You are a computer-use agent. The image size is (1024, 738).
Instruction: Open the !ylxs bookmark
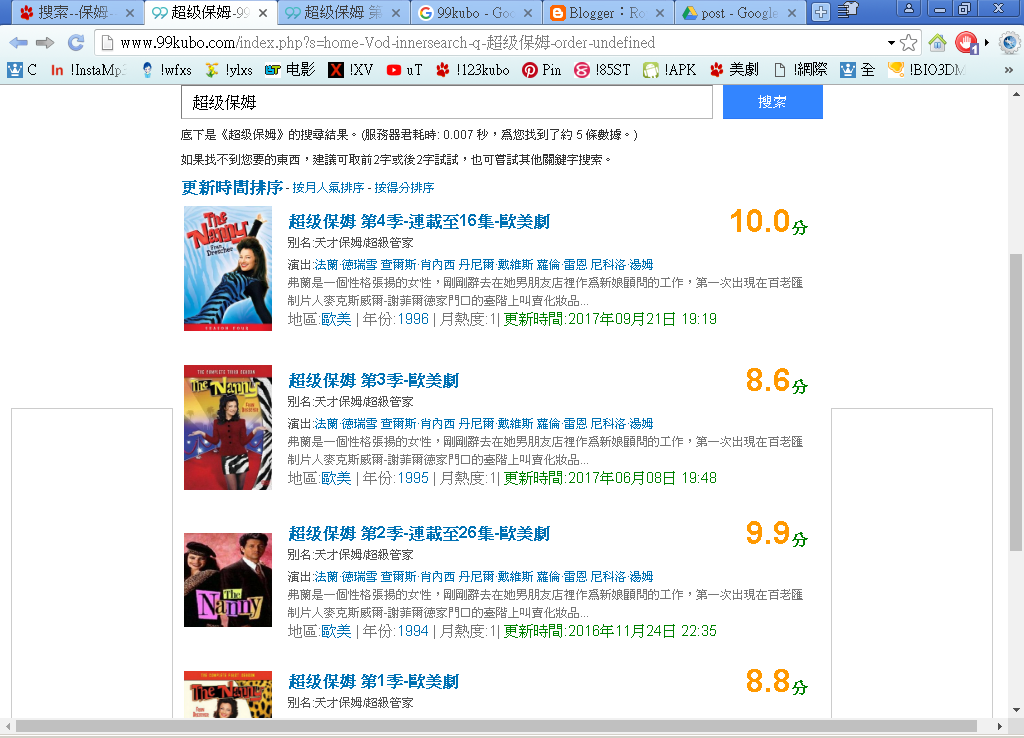(229, 70)
